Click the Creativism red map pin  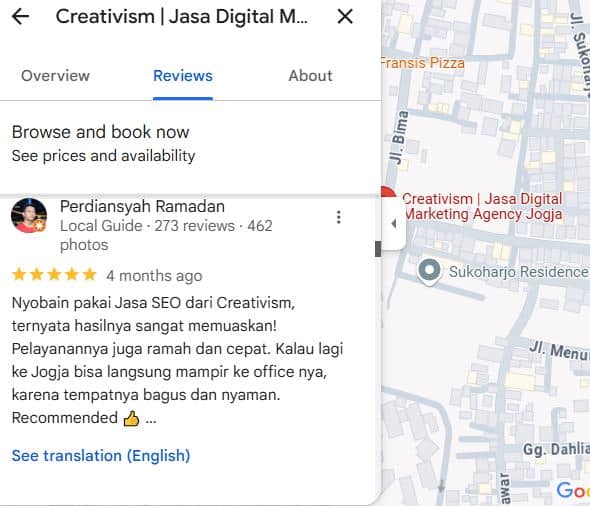(388, 192)
